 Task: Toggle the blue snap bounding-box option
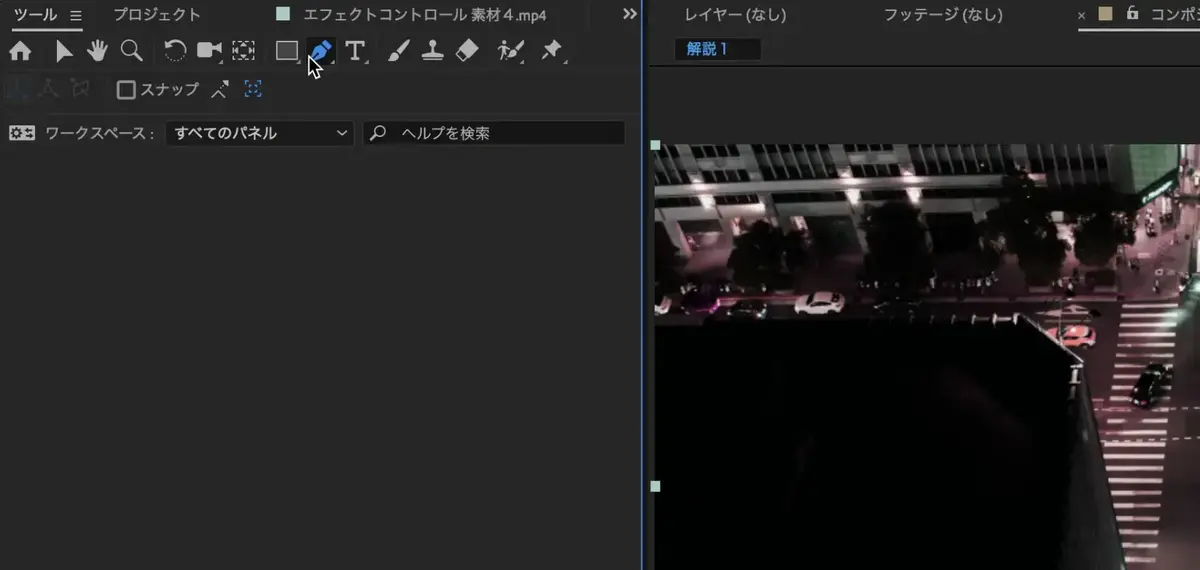pyautogui.click(x=253, y=90)
